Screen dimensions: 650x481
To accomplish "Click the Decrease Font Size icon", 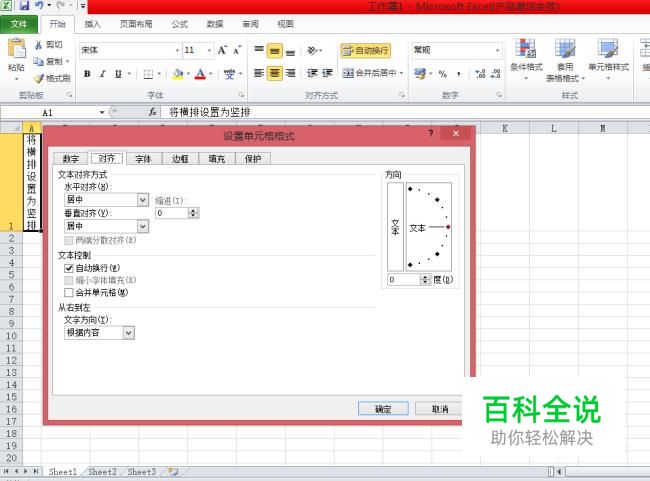I will (x=237, y=51).
